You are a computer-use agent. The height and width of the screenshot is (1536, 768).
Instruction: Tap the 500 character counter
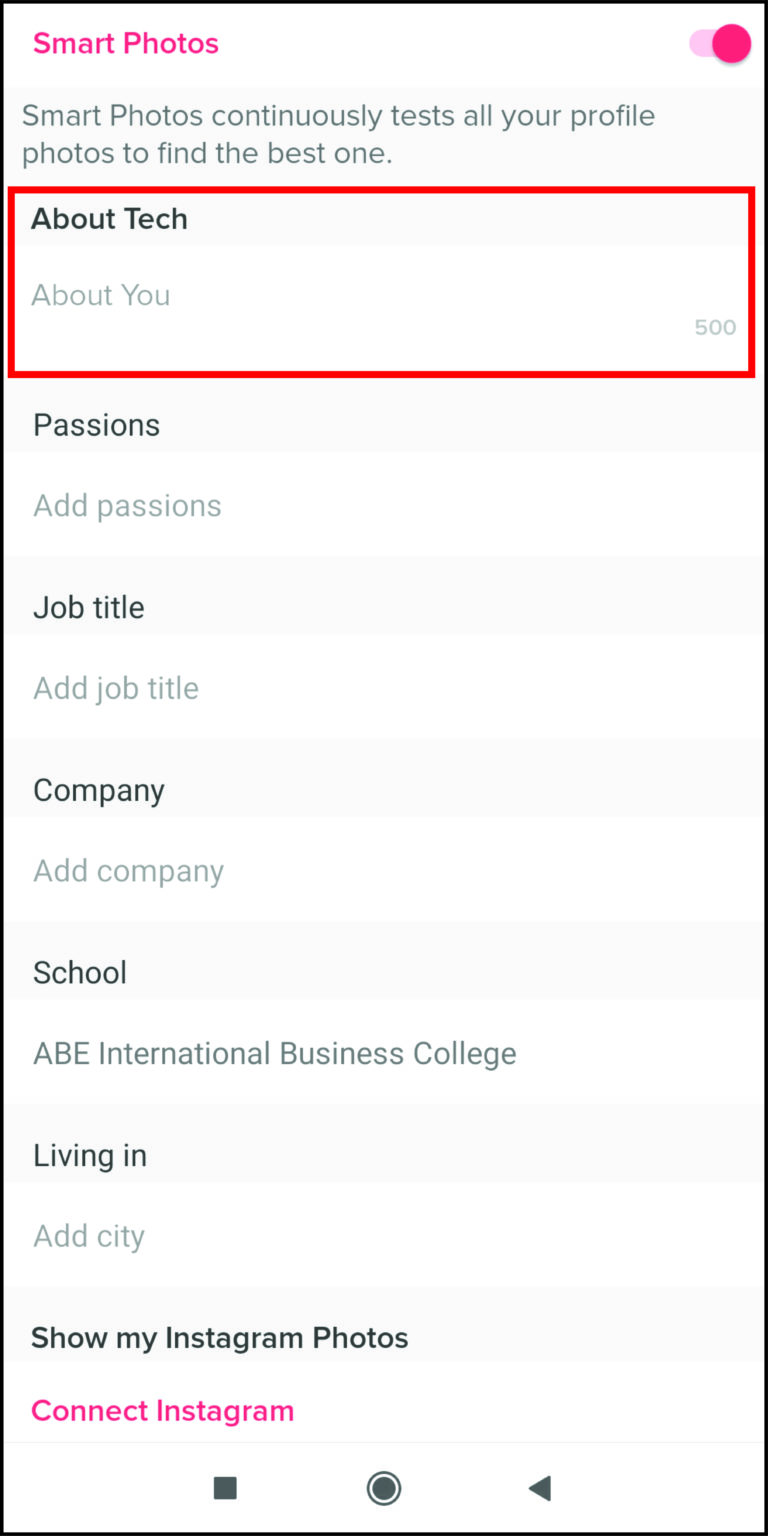pos(715,328)
